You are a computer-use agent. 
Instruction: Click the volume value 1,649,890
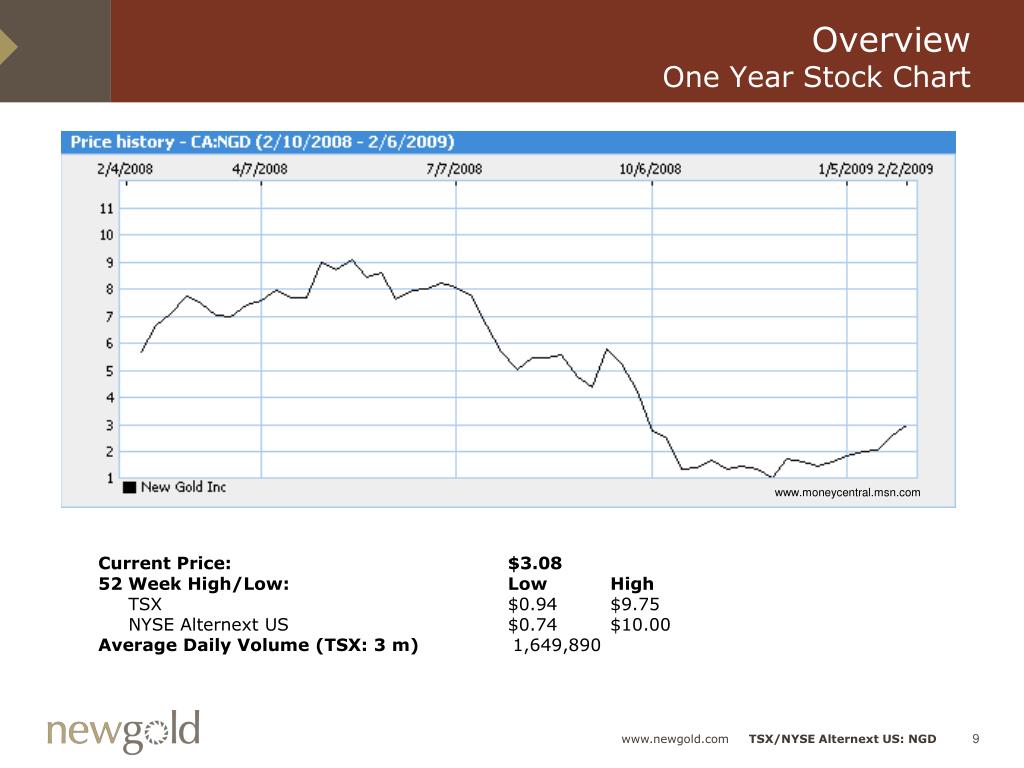(x=556, y=645)
